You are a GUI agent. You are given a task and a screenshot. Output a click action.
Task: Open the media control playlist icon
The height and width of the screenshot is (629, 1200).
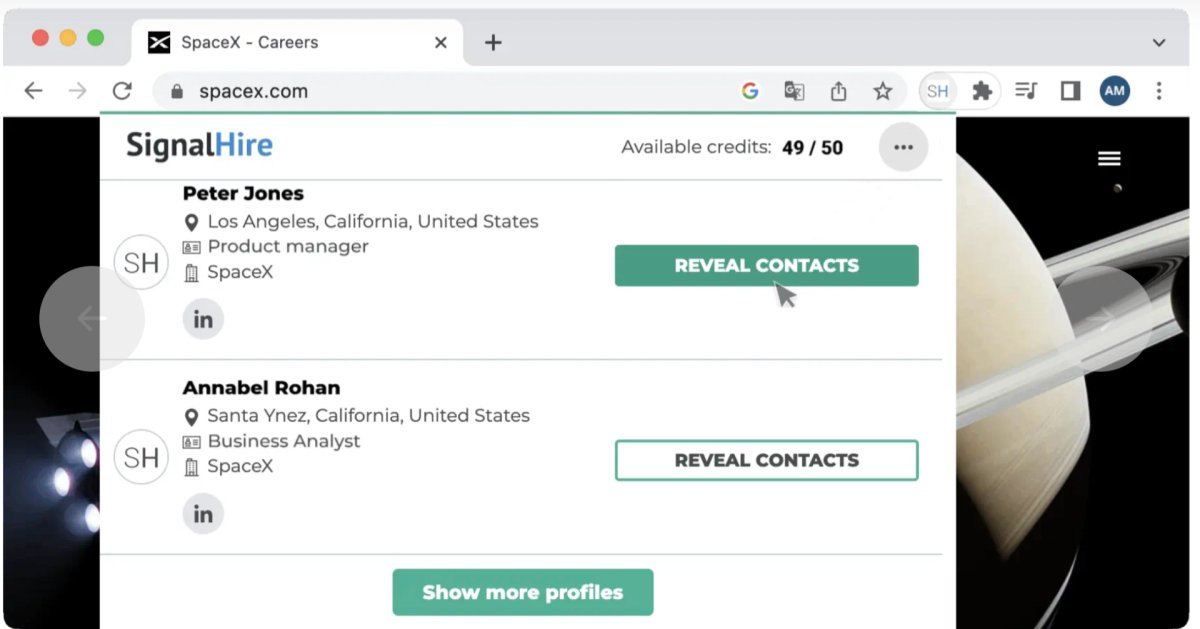[1026, 91]
